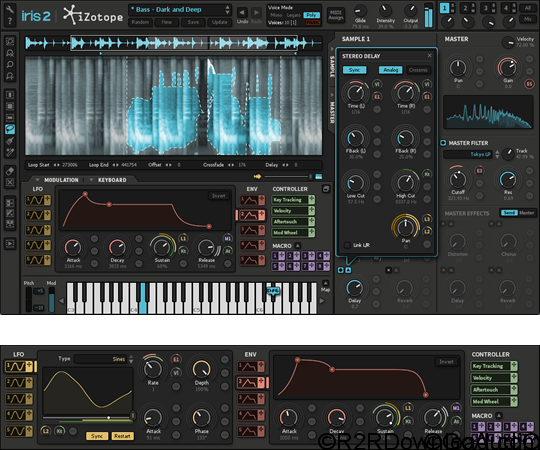Screen dimensions: 540x450
Task: Toggle Send in the Master Effects switch
Action: tap(509, 213)
